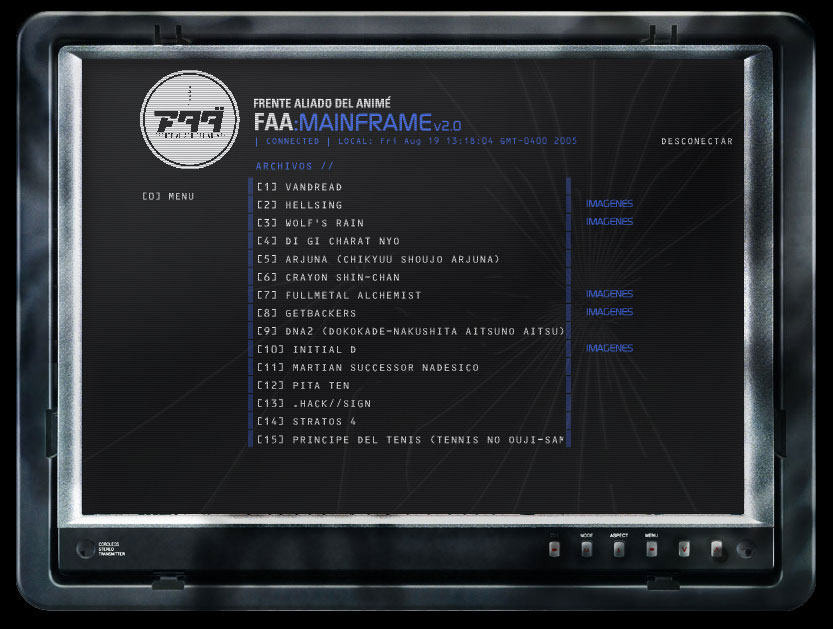The image size is (833, 629).
Task: Select [3] WOLF'S RAIN entry
Action: [311, 223]
